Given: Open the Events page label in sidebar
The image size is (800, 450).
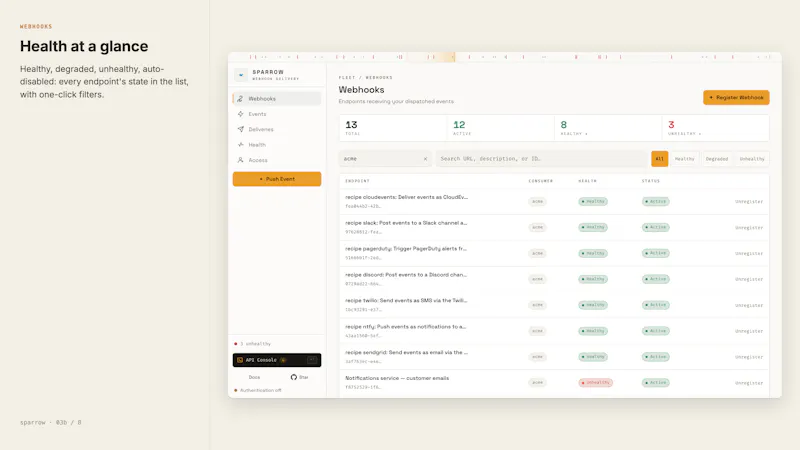Looking at the screenshot, I should coord(257,114).
